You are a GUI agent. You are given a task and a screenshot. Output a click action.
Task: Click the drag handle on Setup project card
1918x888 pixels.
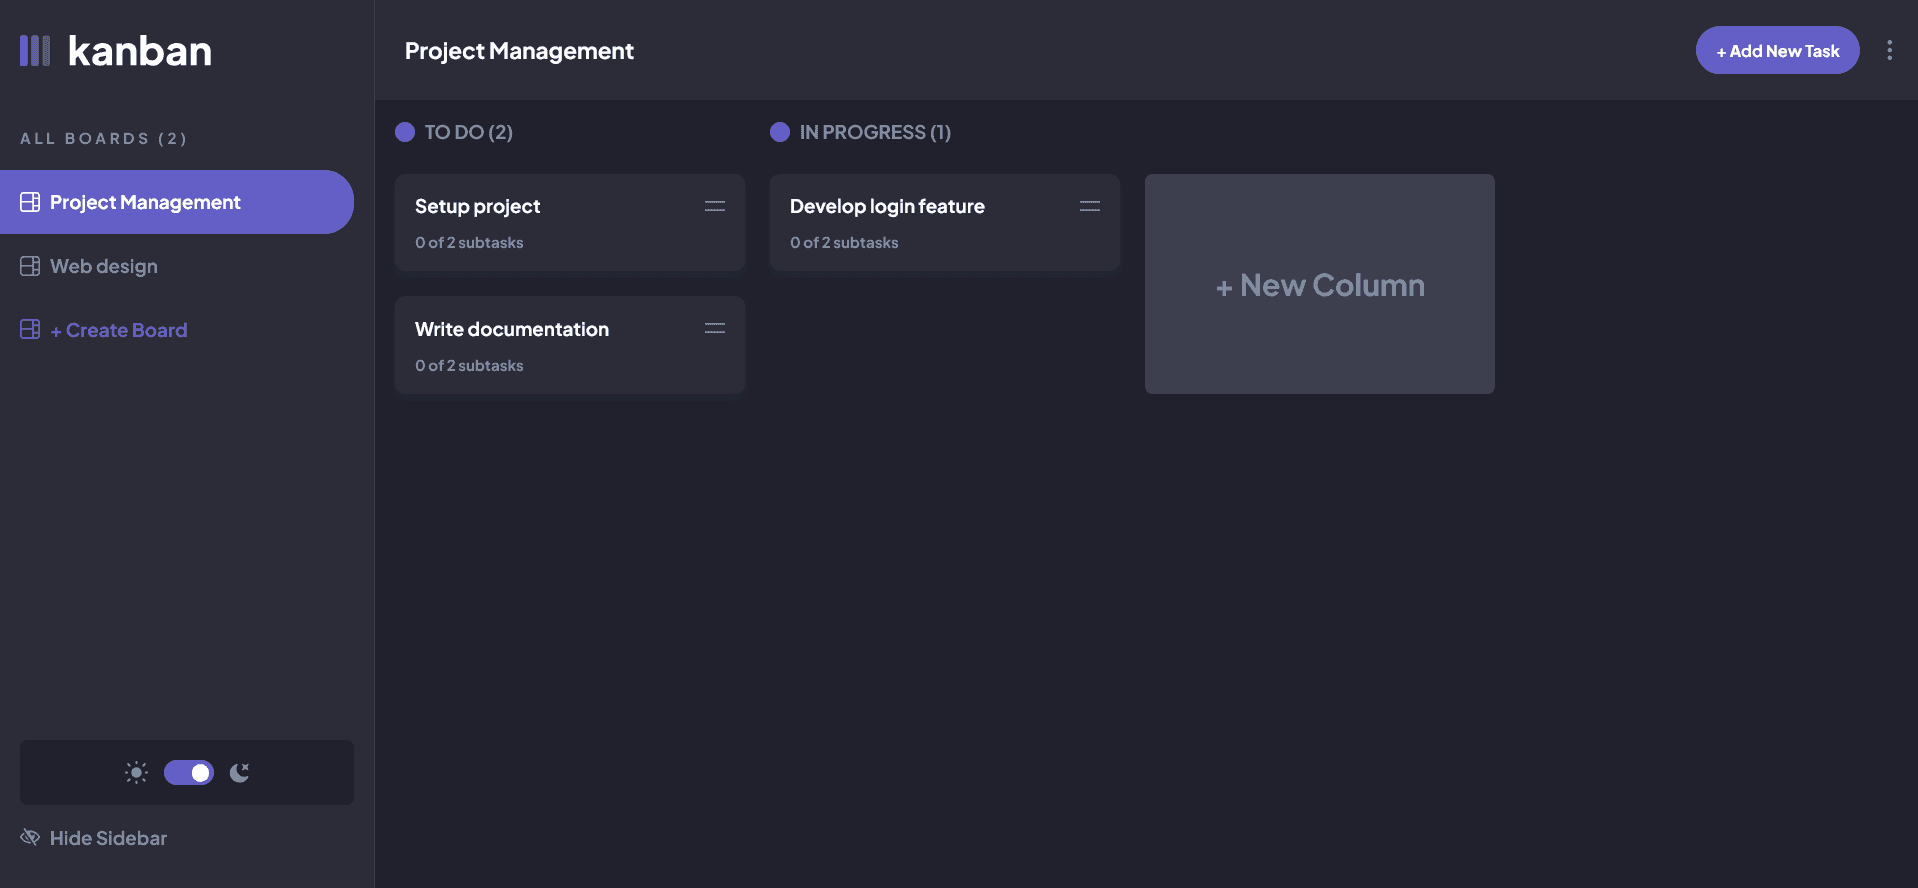715,206
